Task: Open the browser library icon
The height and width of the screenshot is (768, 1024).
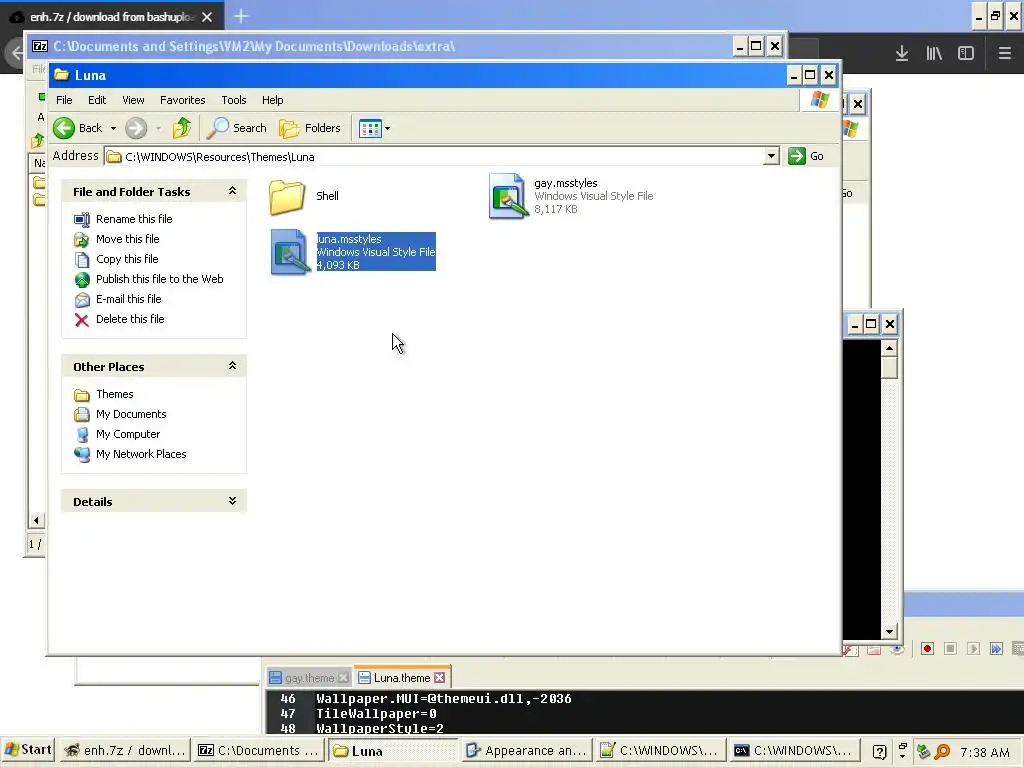Action: click(934, 54)
